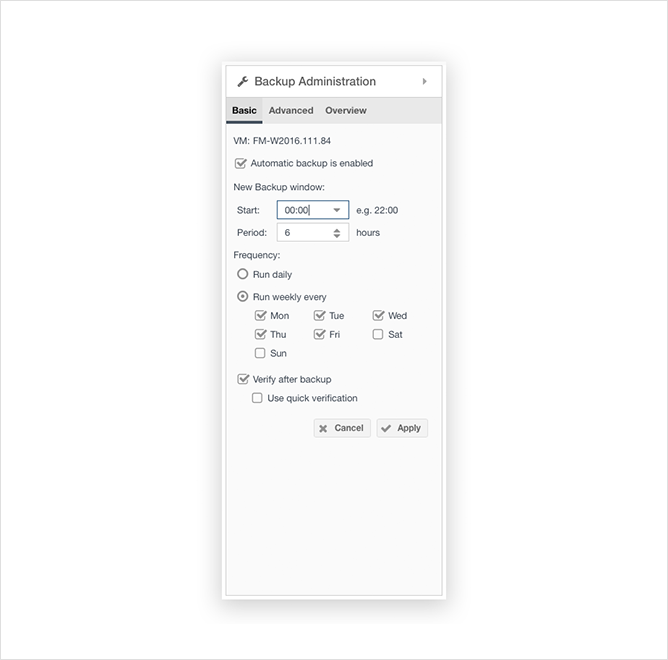
Task: Select Run weekly every option
Action: (x=242, y=297)
